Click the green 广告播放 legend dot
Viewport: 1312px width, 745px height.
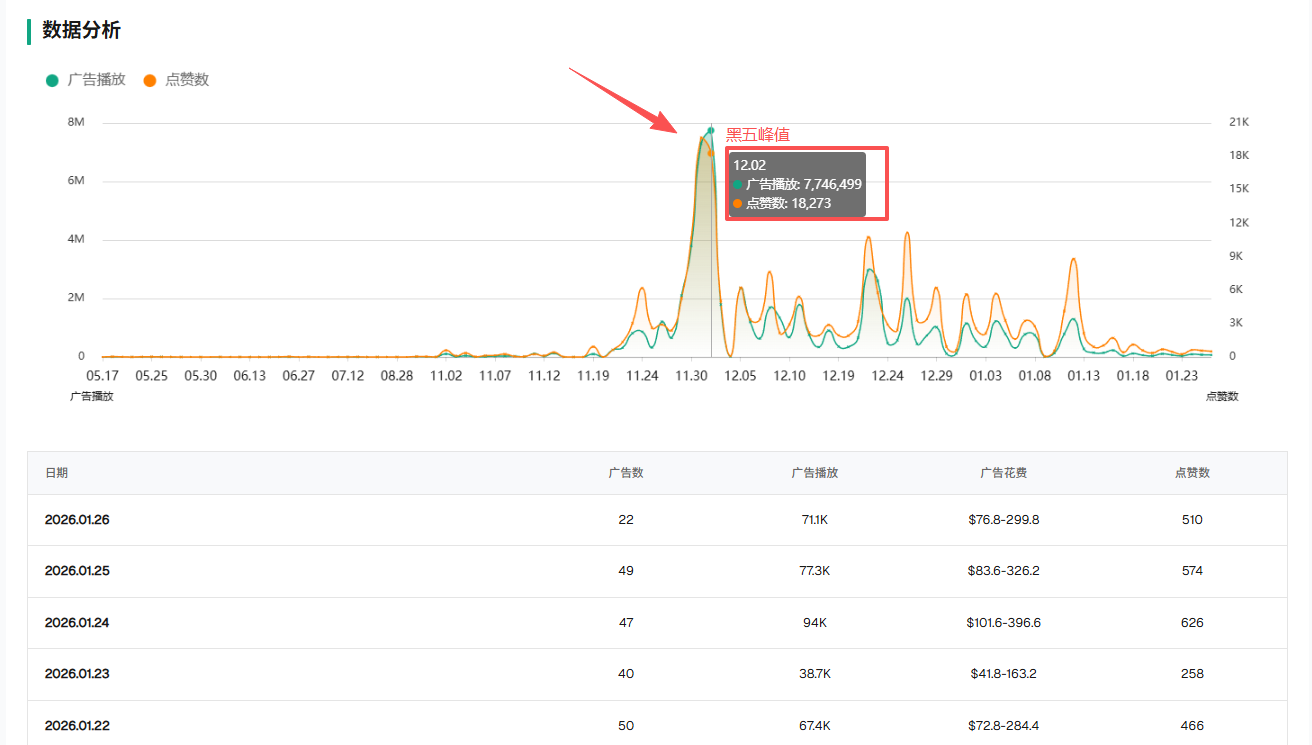pos(52,81)
